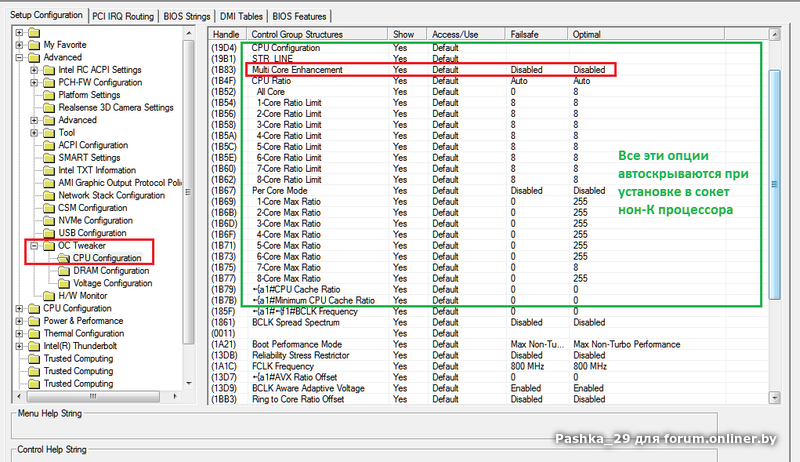The height and width of the screenshot is (462, 800).
Task: Expand the Power & Performance node
Action: 20,321
